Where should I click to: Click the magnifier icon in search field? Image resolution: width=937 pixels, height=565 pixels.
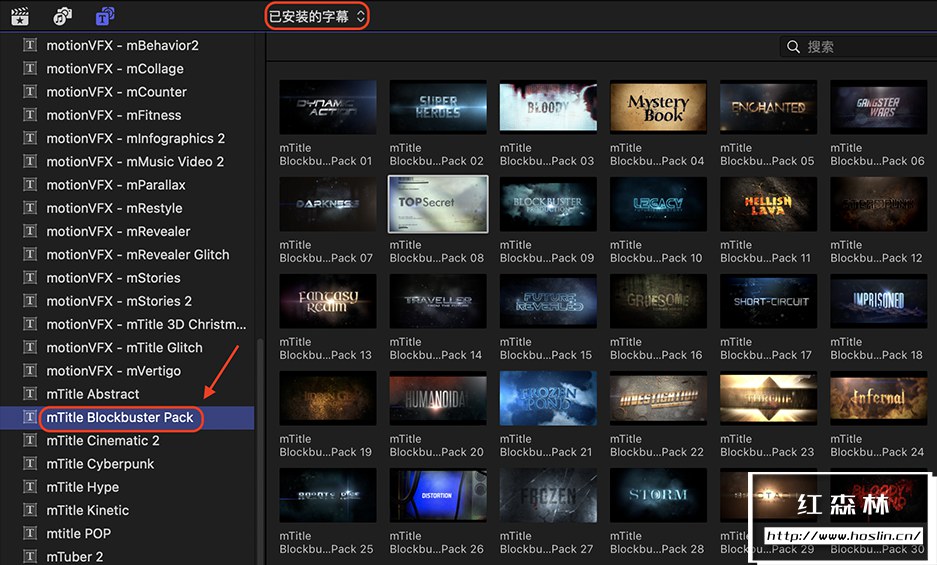tap(793, 47)
